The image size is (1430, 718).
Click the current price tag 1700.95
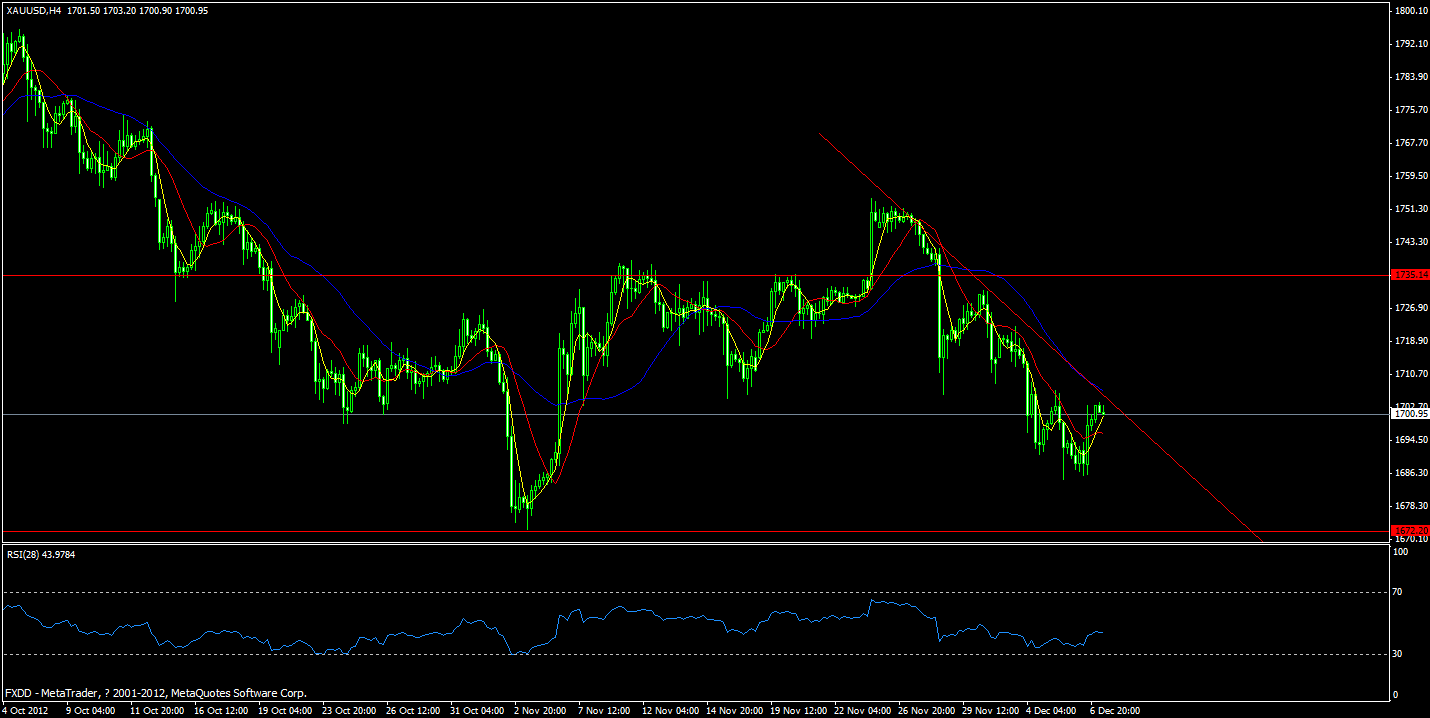[1410, 413]
